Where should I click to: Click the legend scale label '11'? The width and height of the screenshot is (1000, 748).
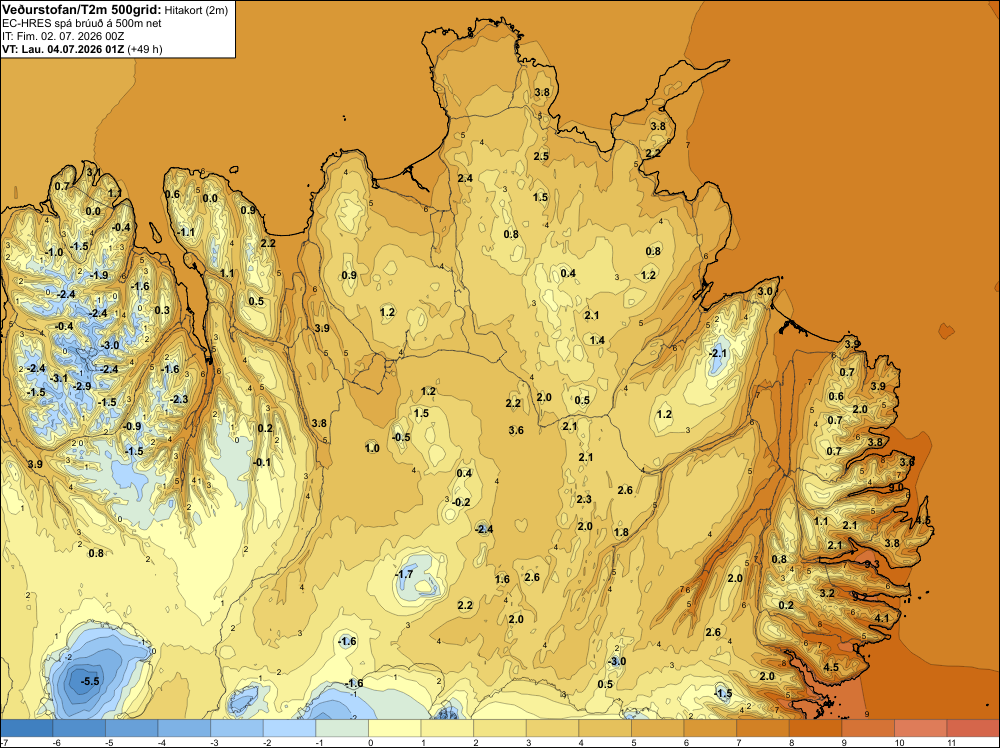(x=951, y=742)
